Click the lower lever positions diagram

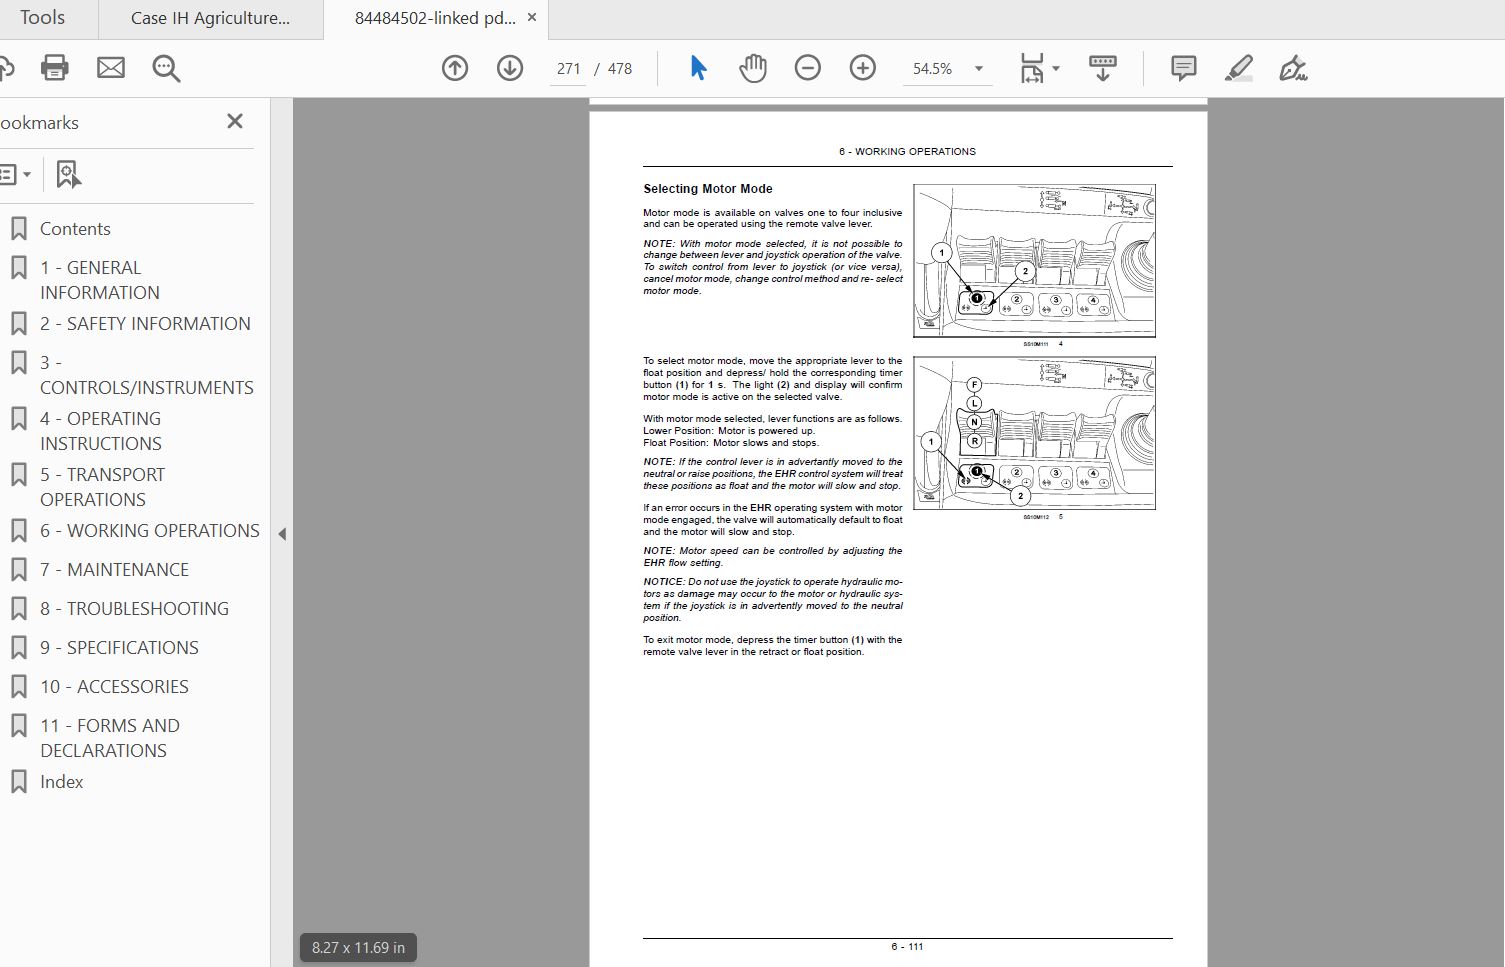point(1034,433)
